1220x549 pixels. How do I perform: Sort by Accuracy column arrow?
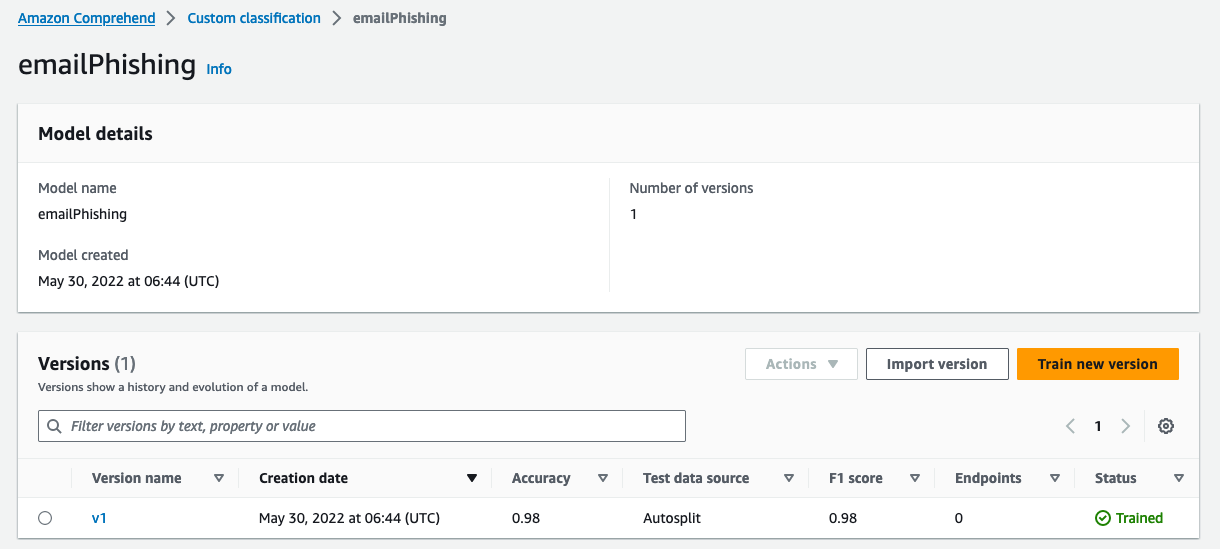[602, 478]
